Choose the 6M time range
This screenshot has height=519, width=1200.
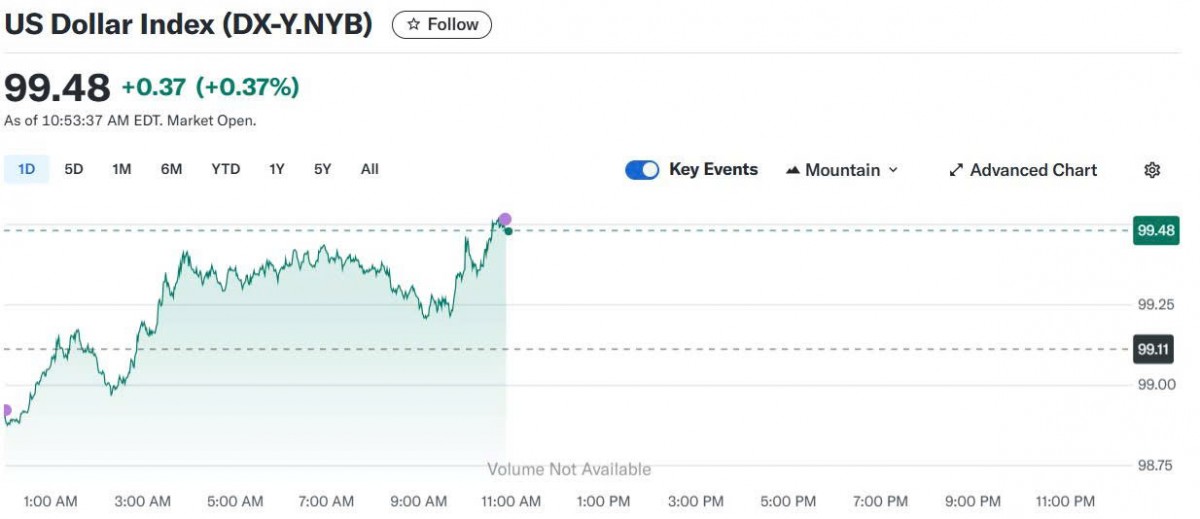pyautogui.click(x=171, y=169)
